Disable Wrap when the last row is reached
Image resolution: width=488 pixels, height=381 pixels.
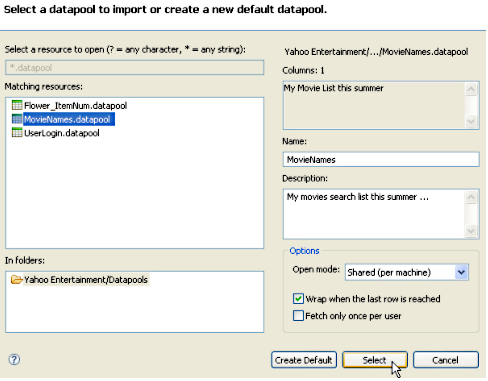pyautogui.click(x=298, y=299)
